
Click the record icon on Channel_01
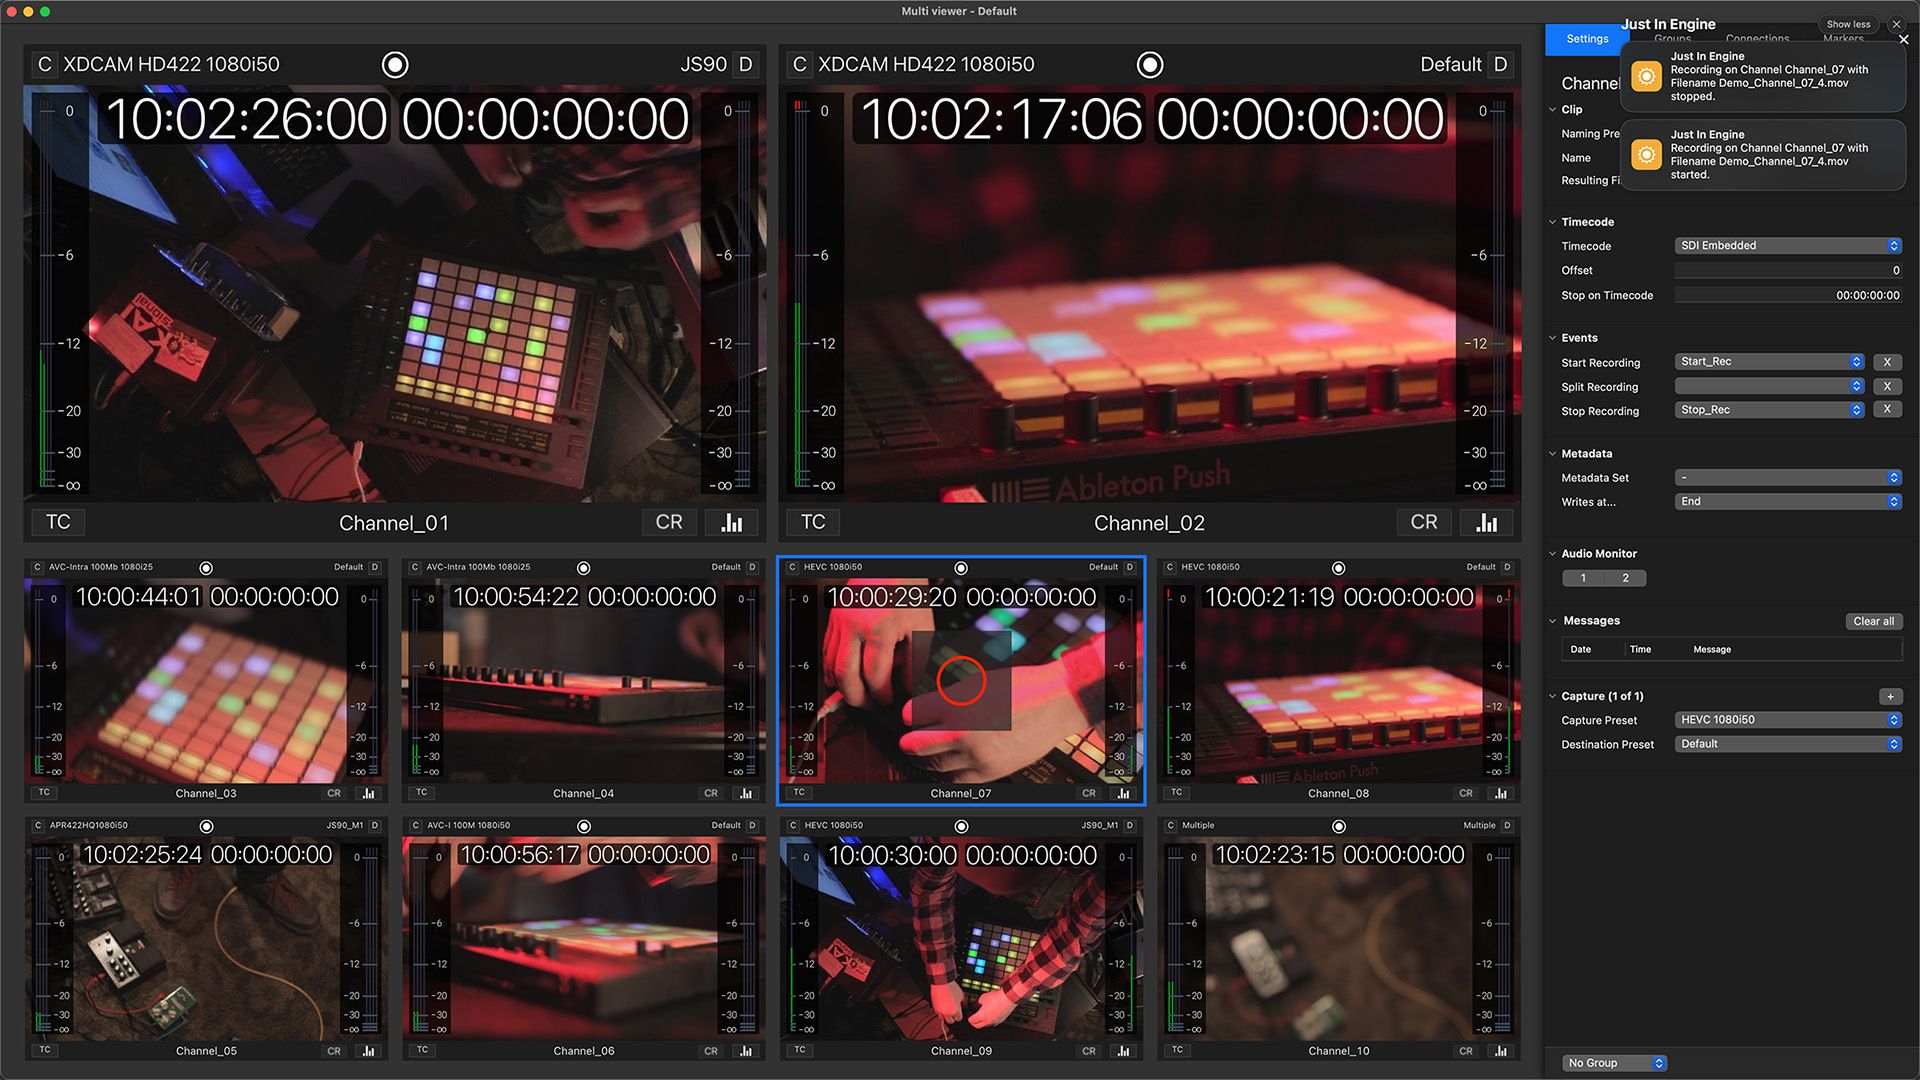pos(395,65)
